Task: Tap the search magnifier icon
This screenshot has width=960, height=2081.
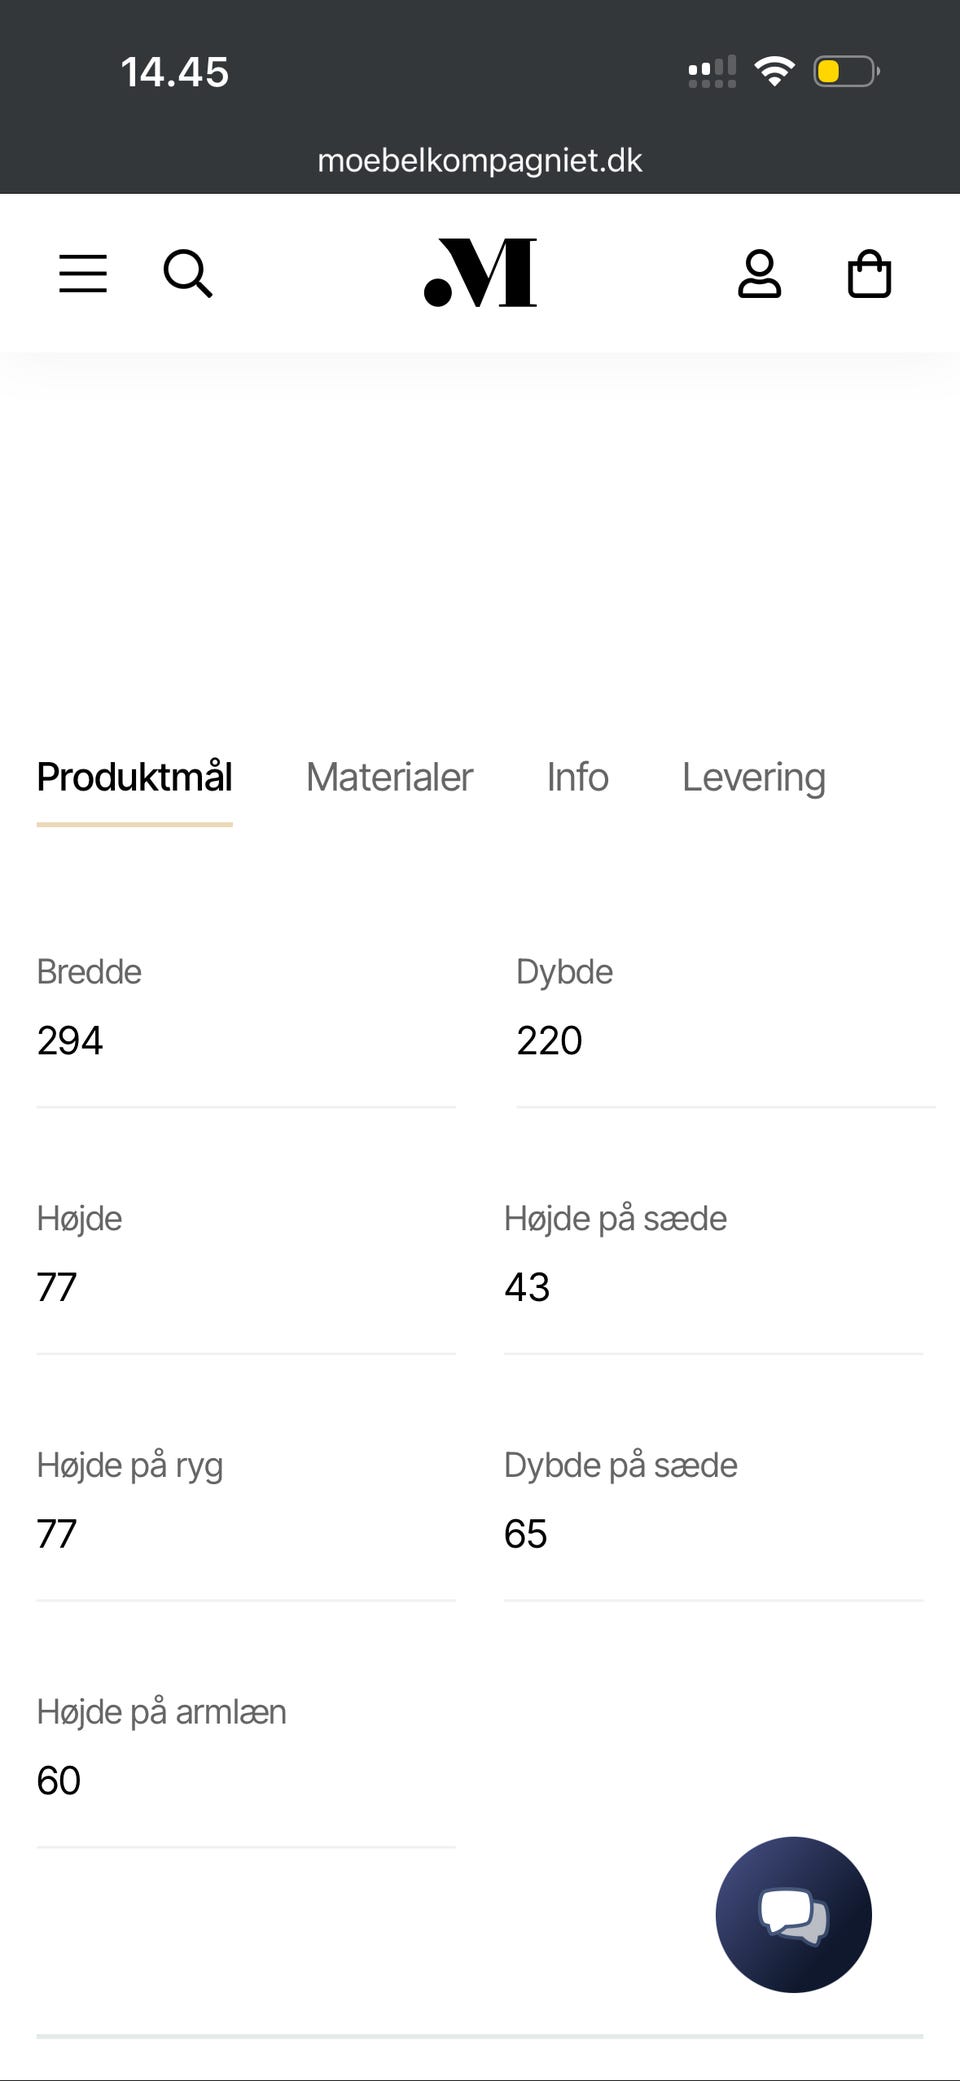Action: [188, 273]
